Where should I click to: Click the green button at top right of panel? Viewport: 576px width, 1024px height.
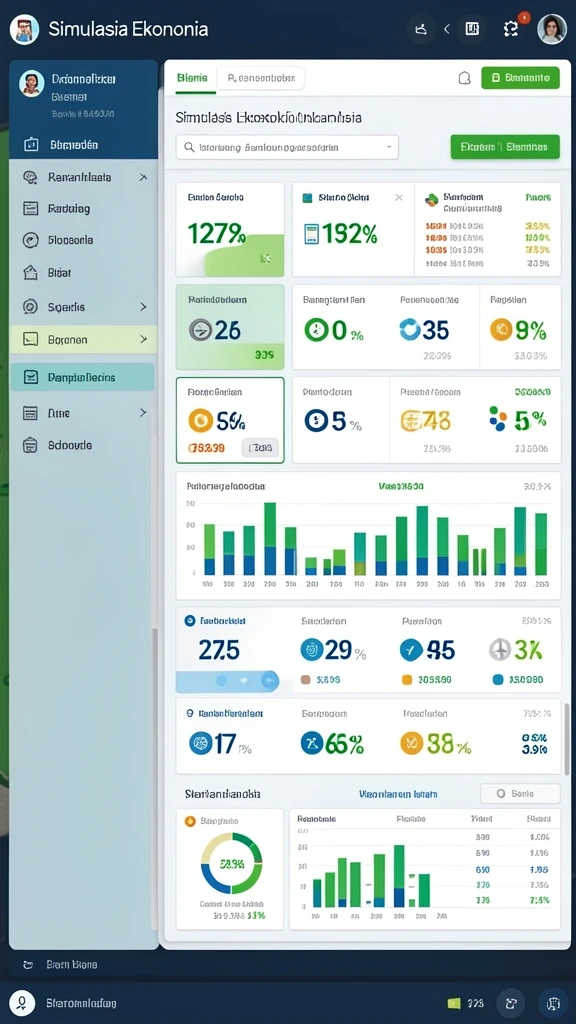point(520,78)
